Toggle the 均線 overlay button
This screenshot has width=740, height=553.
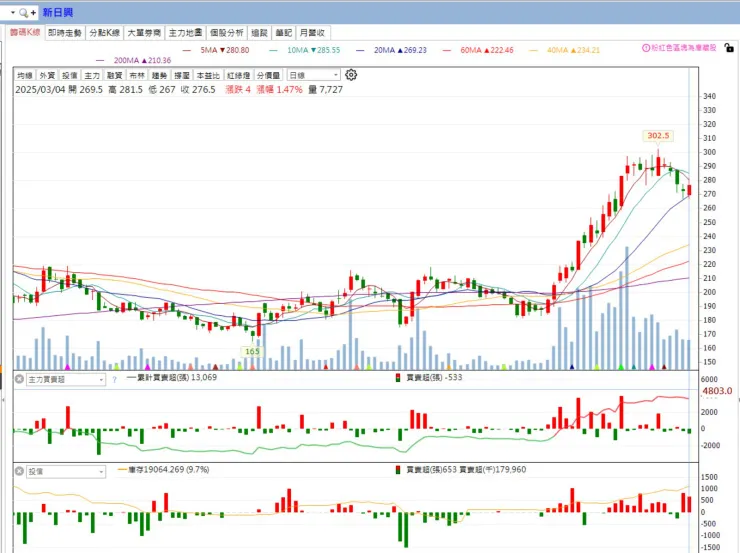(x=25, y=75)
